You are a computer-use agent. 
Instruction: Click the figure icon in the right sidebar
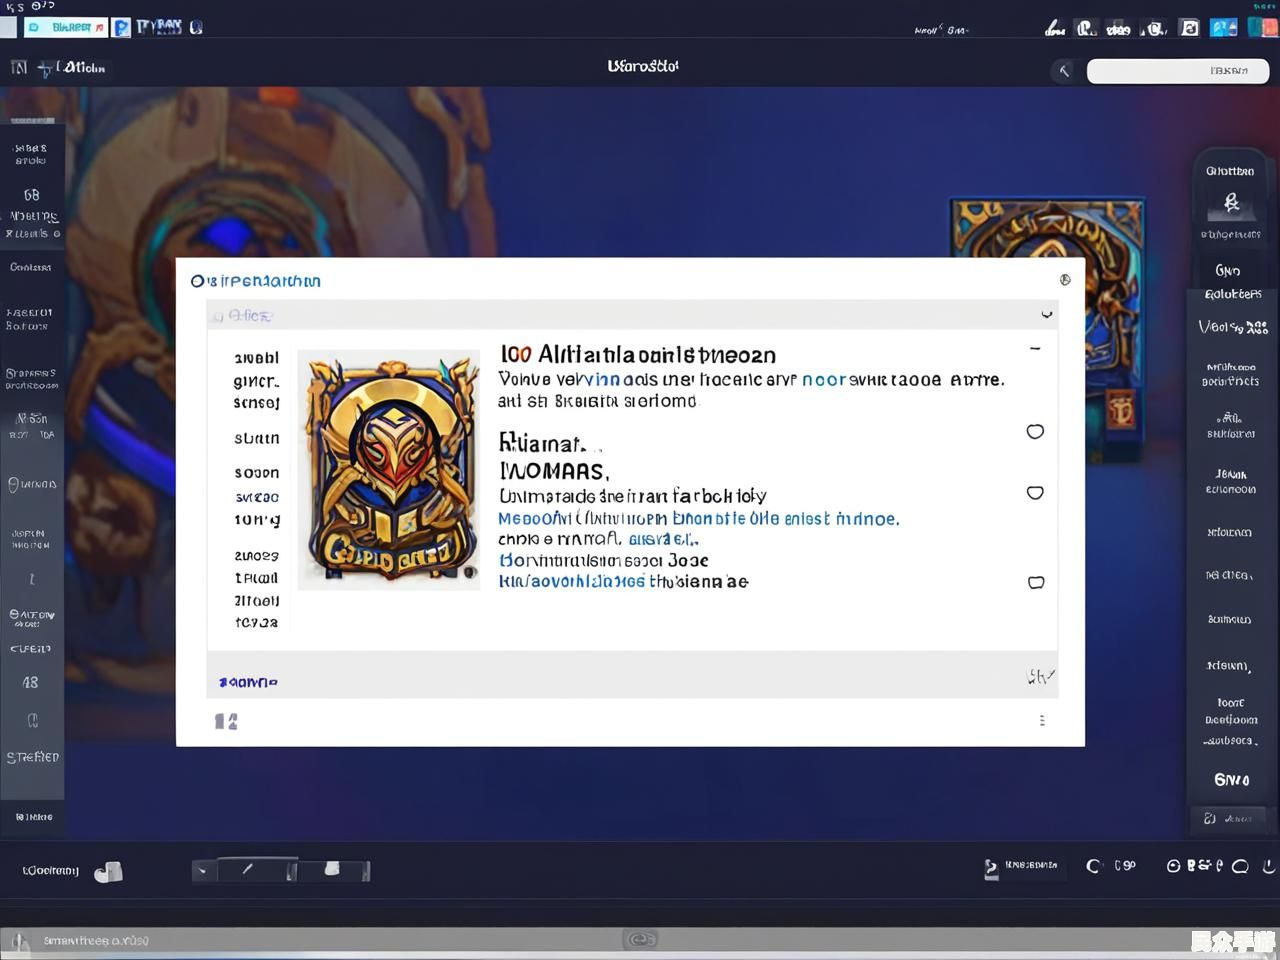pyautogui.click(x=1231, y=203)
